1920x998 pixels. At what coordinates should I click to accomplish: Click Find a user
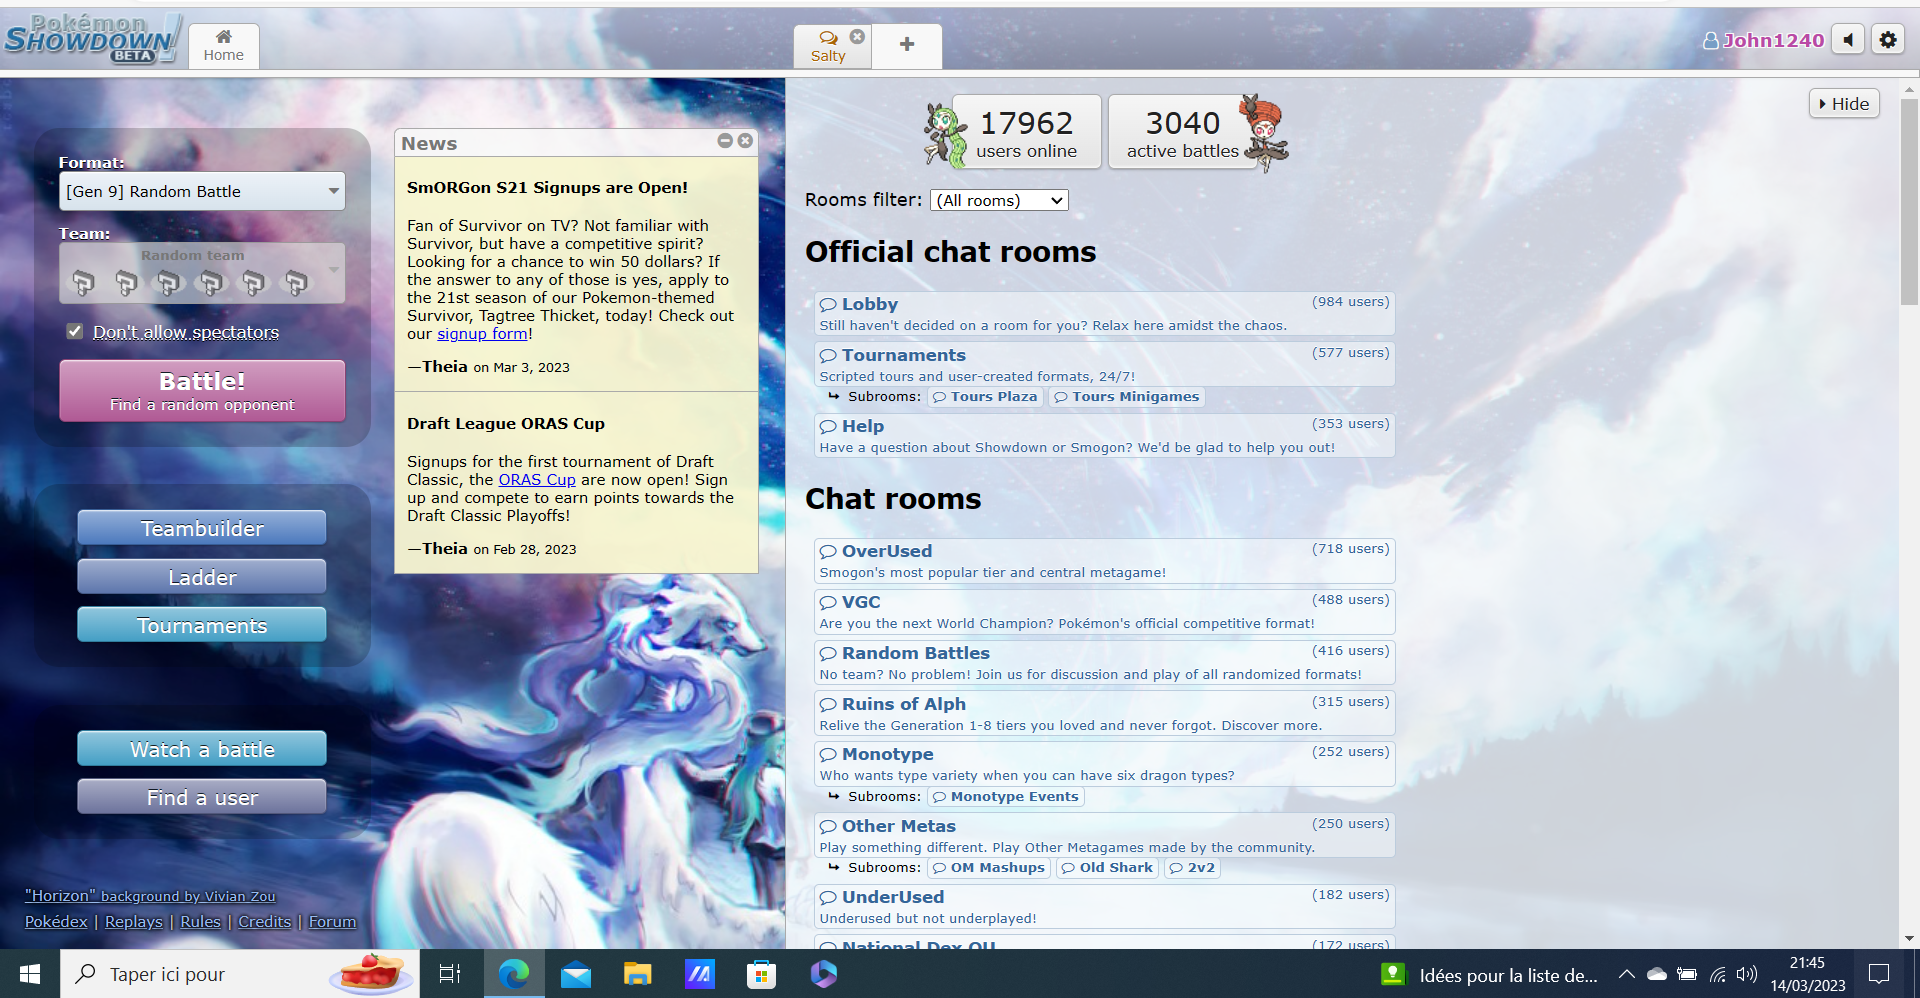tap(202, 797)
